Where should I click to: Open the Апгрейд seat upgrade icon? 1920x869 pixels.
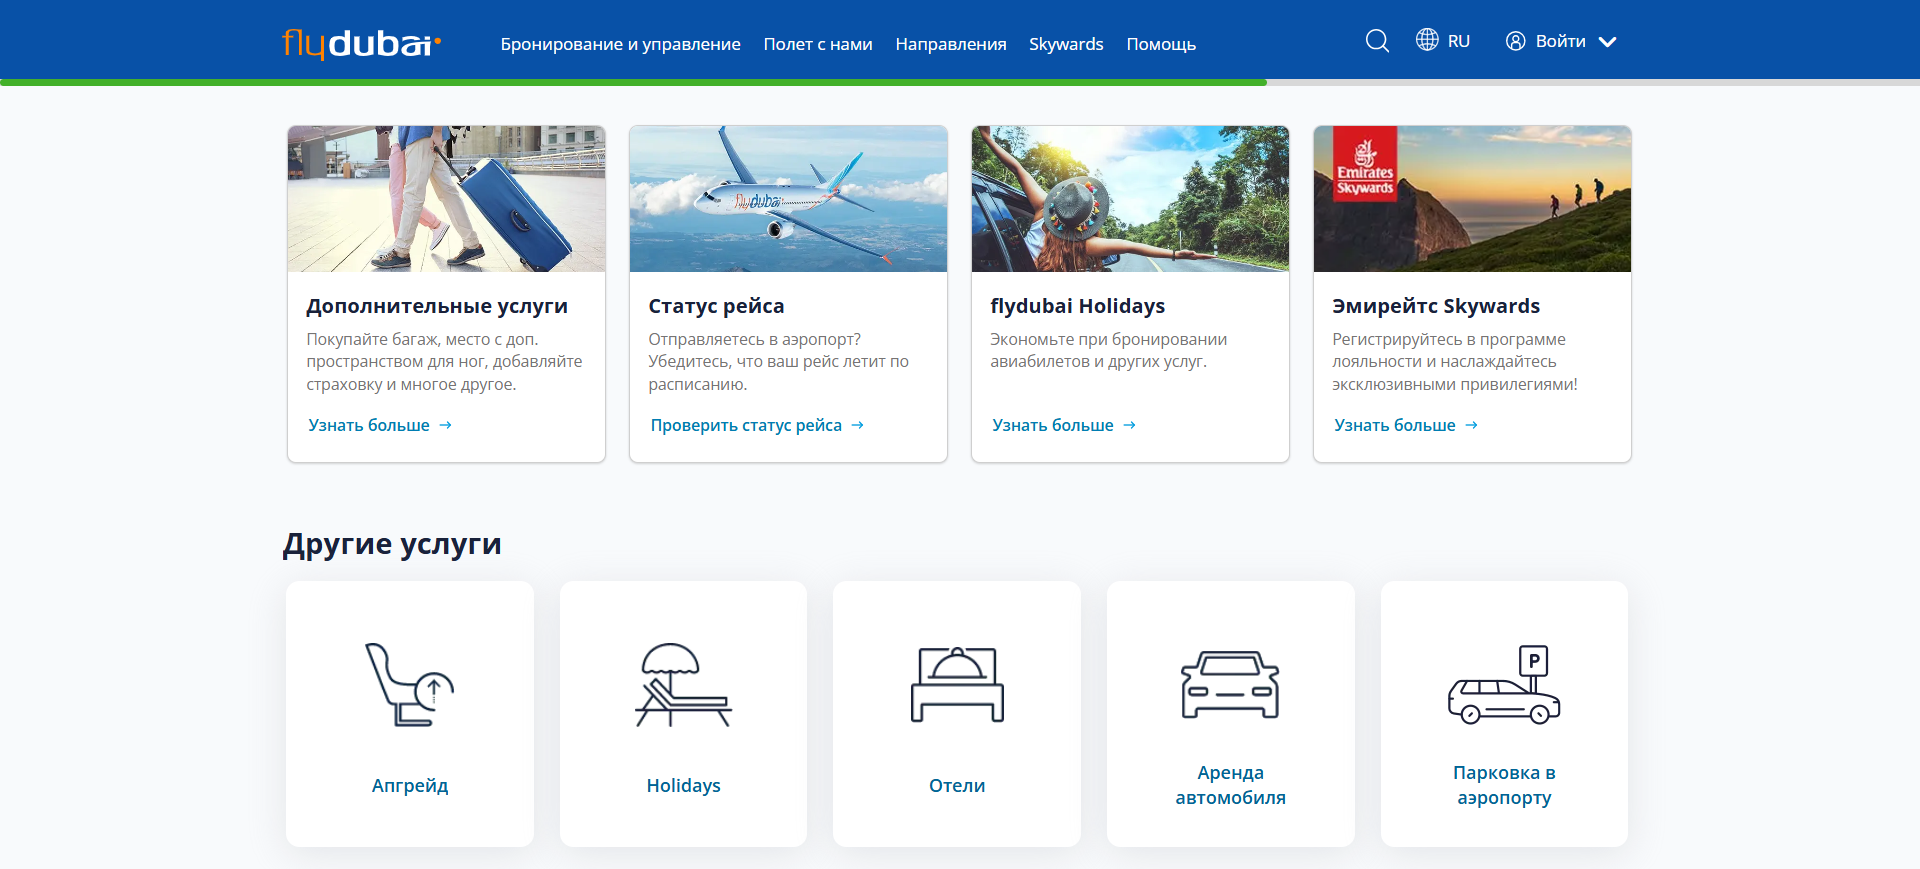click(x=409, y=685)
